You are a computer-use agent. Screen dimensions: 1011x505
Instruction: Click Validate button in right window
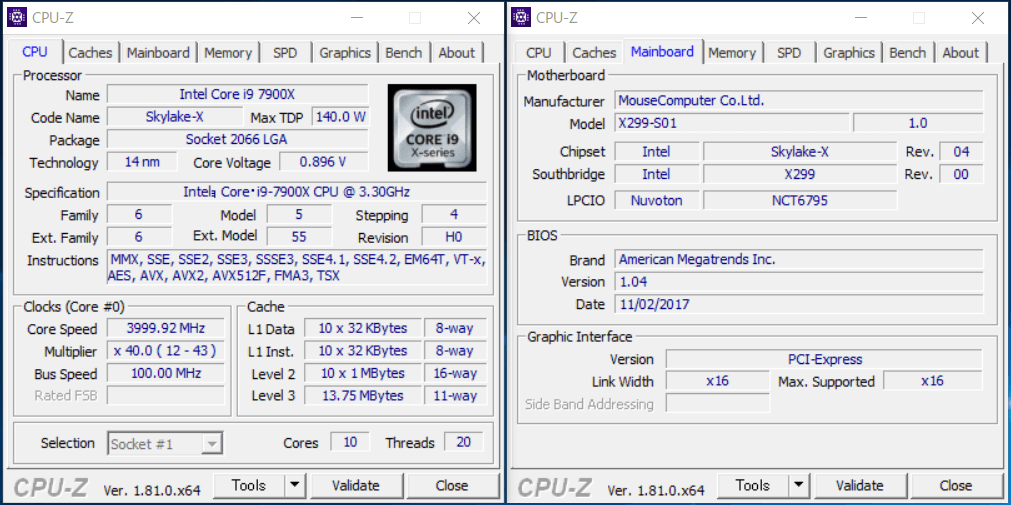[860, 485]
